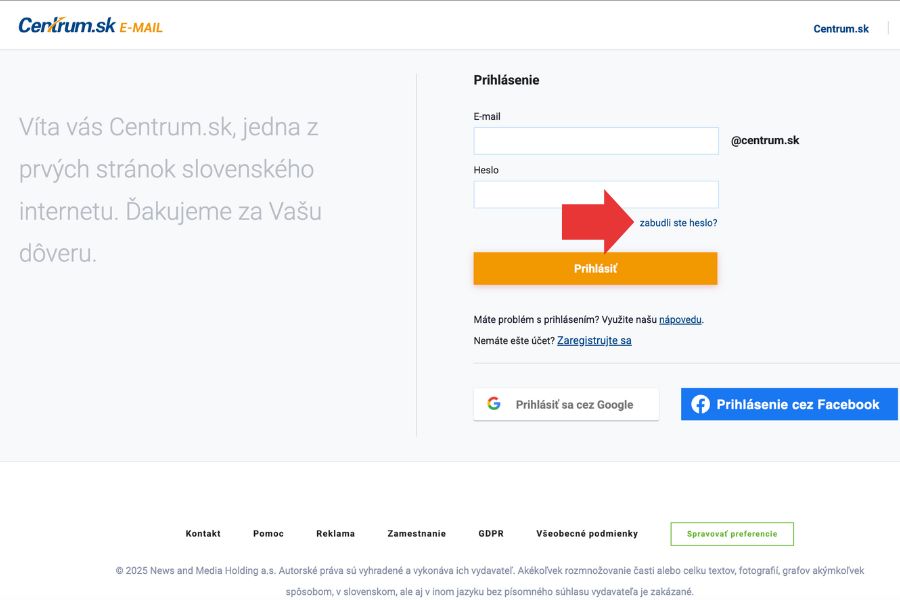Open Pomoc from the footer menu

268,534
